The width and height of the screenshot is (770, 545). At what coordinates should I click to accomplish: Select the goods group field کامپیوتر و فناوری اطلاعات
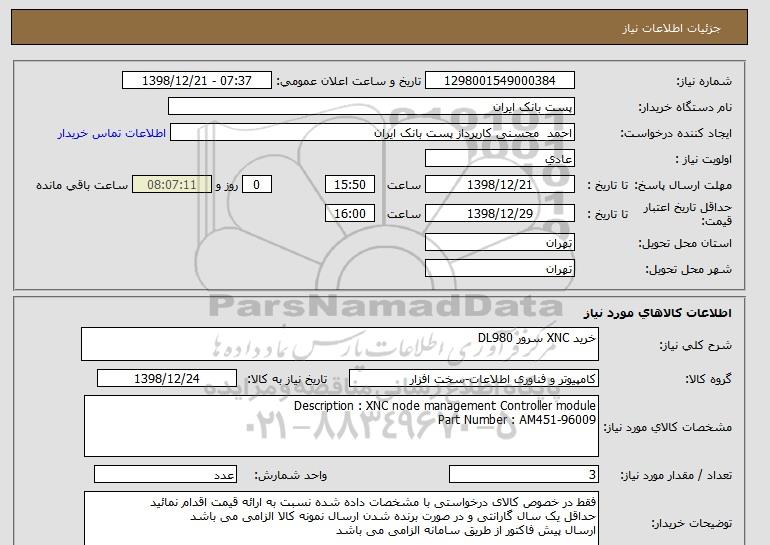(x=474, y=379)
